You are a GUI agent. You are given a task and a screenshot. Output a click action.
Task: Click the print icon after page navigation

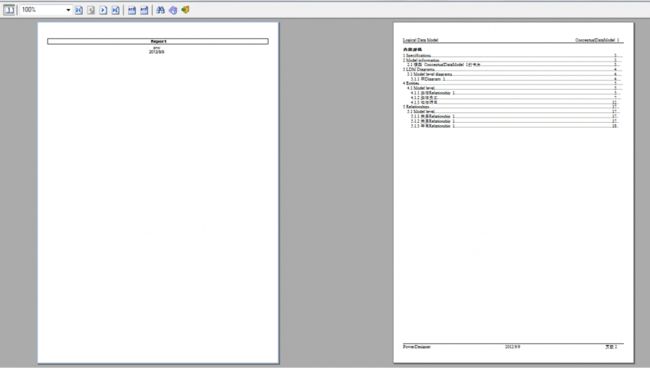132,10
